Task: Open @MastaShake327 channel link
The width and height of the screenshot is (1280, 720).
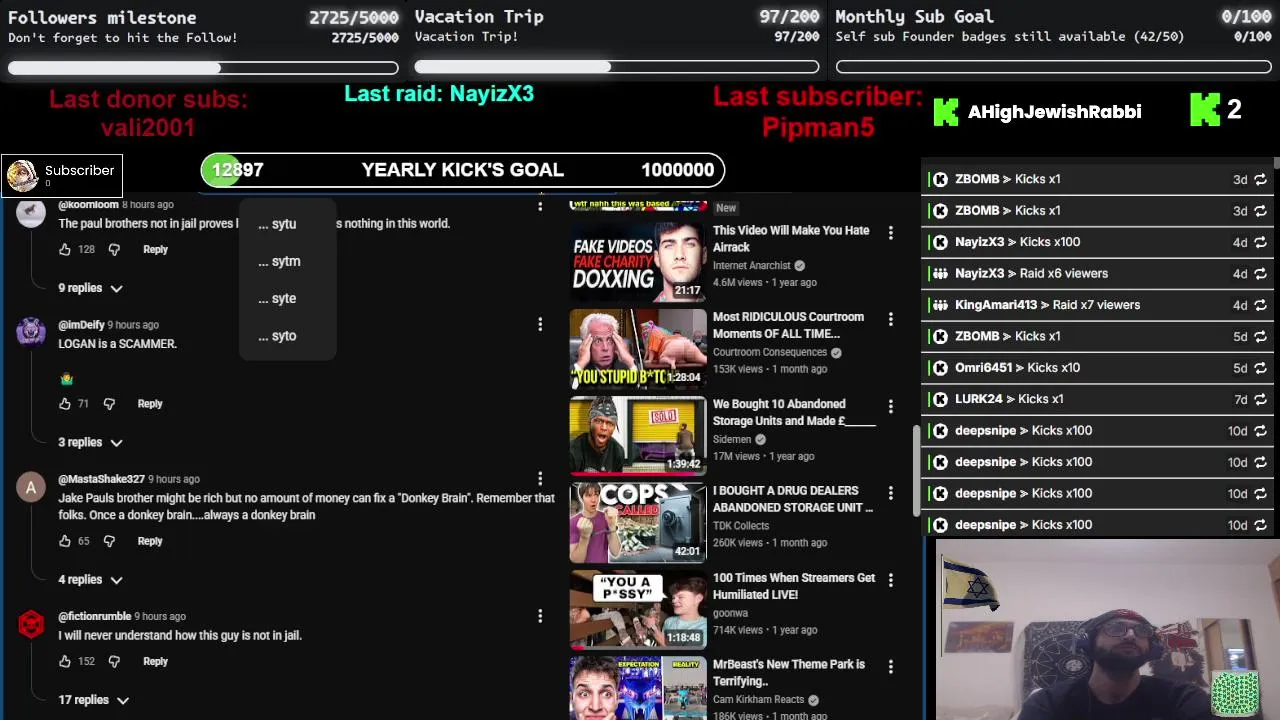Action: click(101, 479)
